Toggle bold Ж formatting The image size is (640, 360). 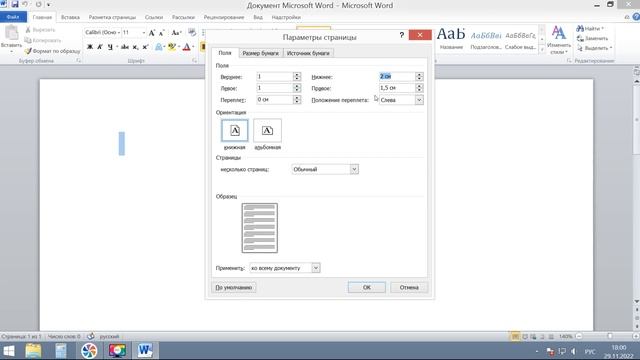[x=90, y=47]
